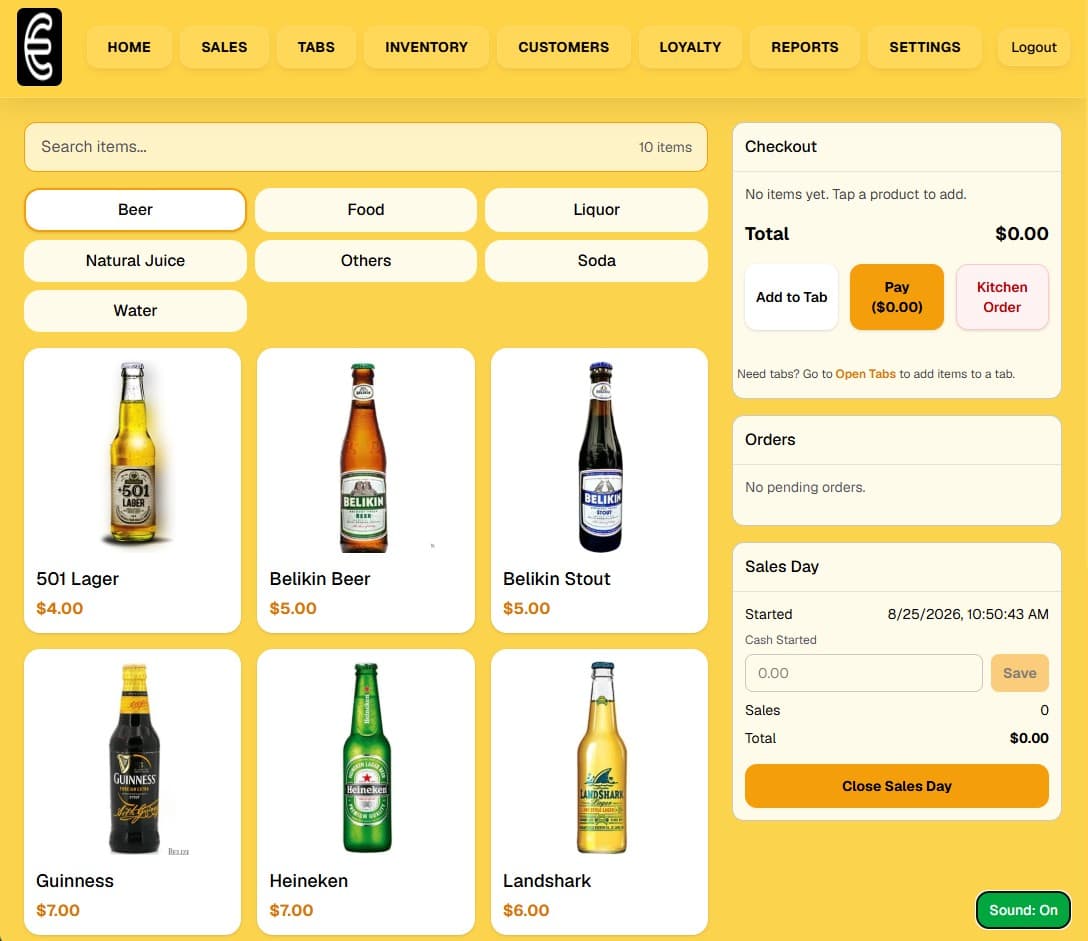Tap the Guinness bottle image
This screenshot has width=1088, height=941.
[135, 758]
